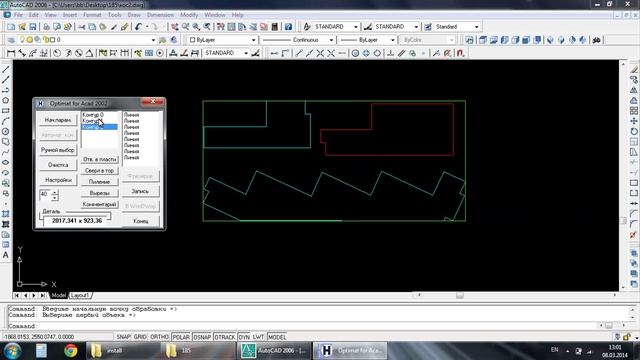The image size is (640, 360).
Task: Click the Snap to Perpendicular icon
Action: point(391,53)
